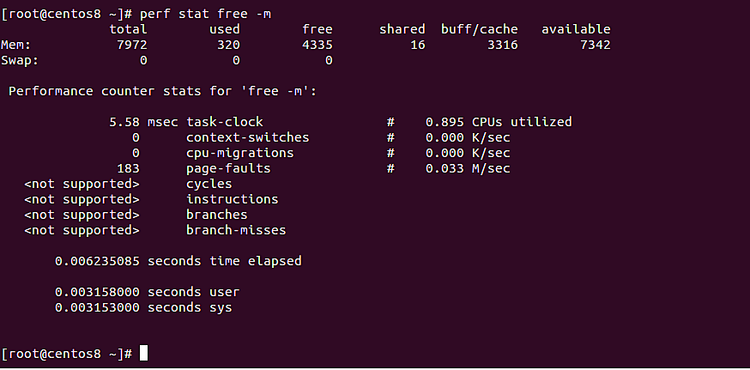
Task: Click the 'perf stat free -m' command text
Action: tap(206, 14)
